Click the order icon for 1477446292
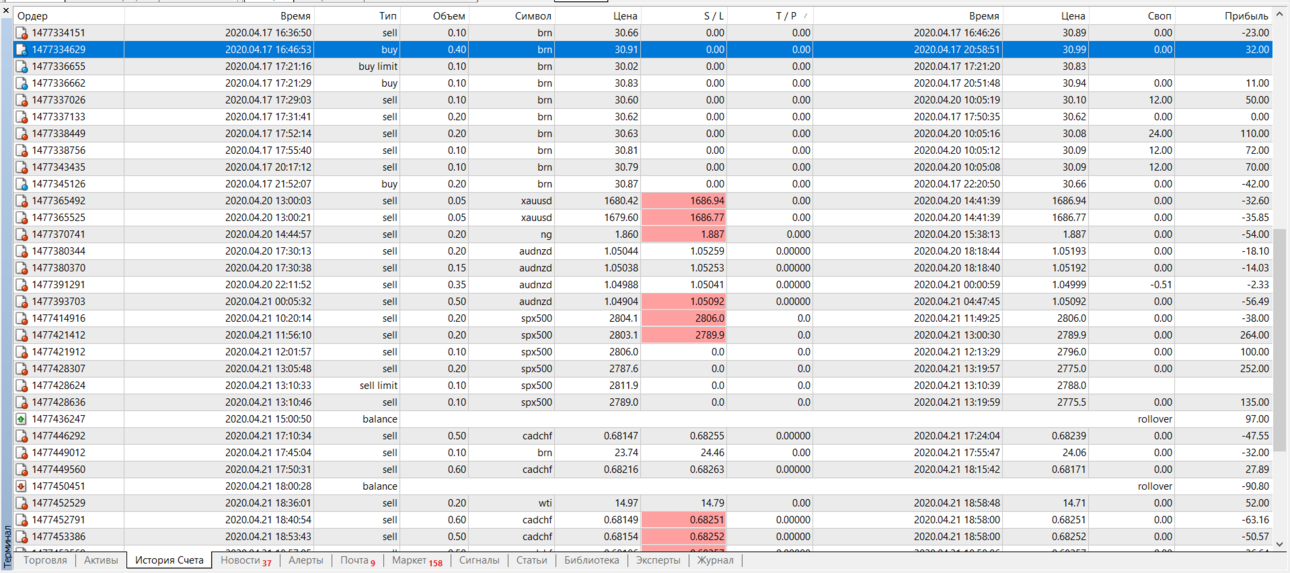The width and height of the screenshot is (1290, 573). click(x=21, y=436)
